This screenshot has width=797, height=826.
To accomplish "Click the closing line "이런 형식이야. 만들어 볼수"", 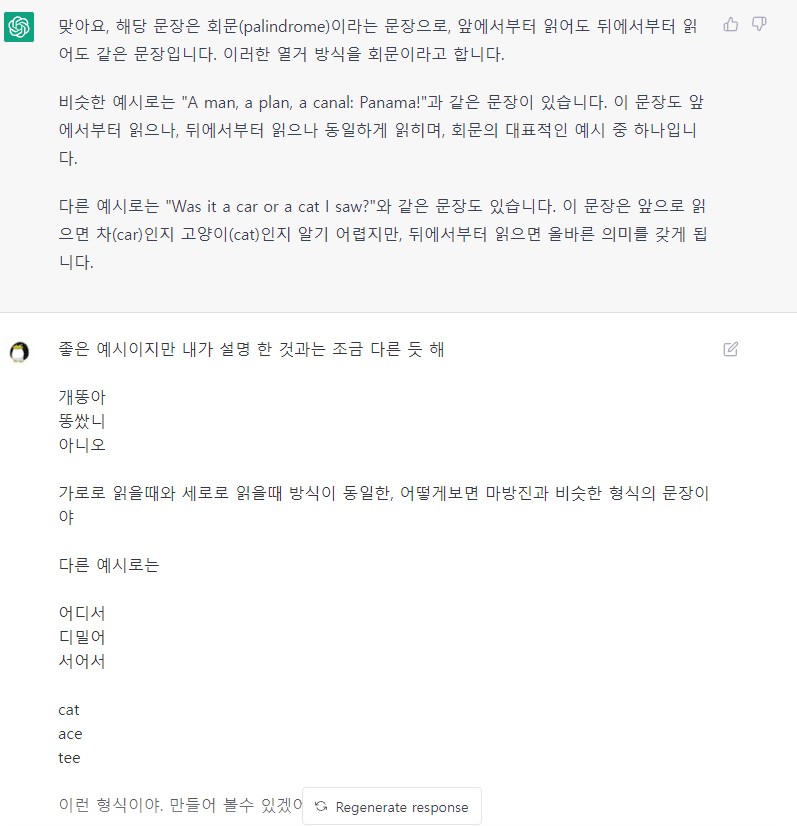I will [x=181, y=805].
